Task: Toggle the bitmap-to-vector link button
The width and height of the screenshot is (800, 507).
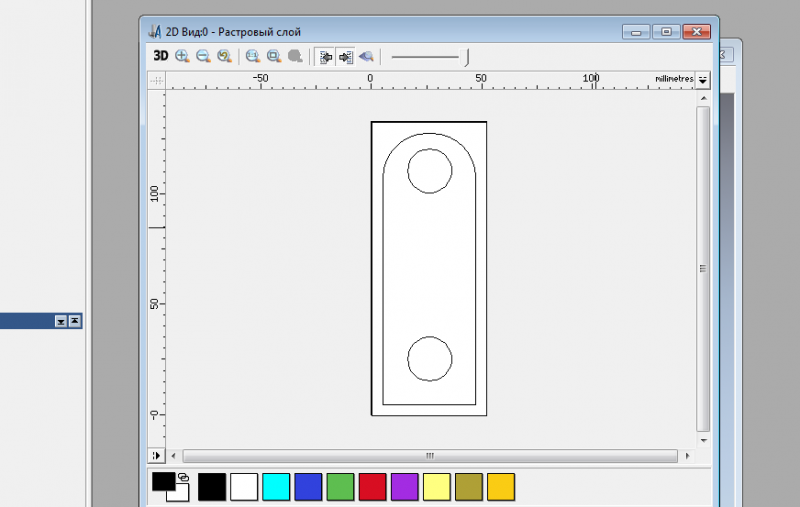Action: [x=324, y=57]
